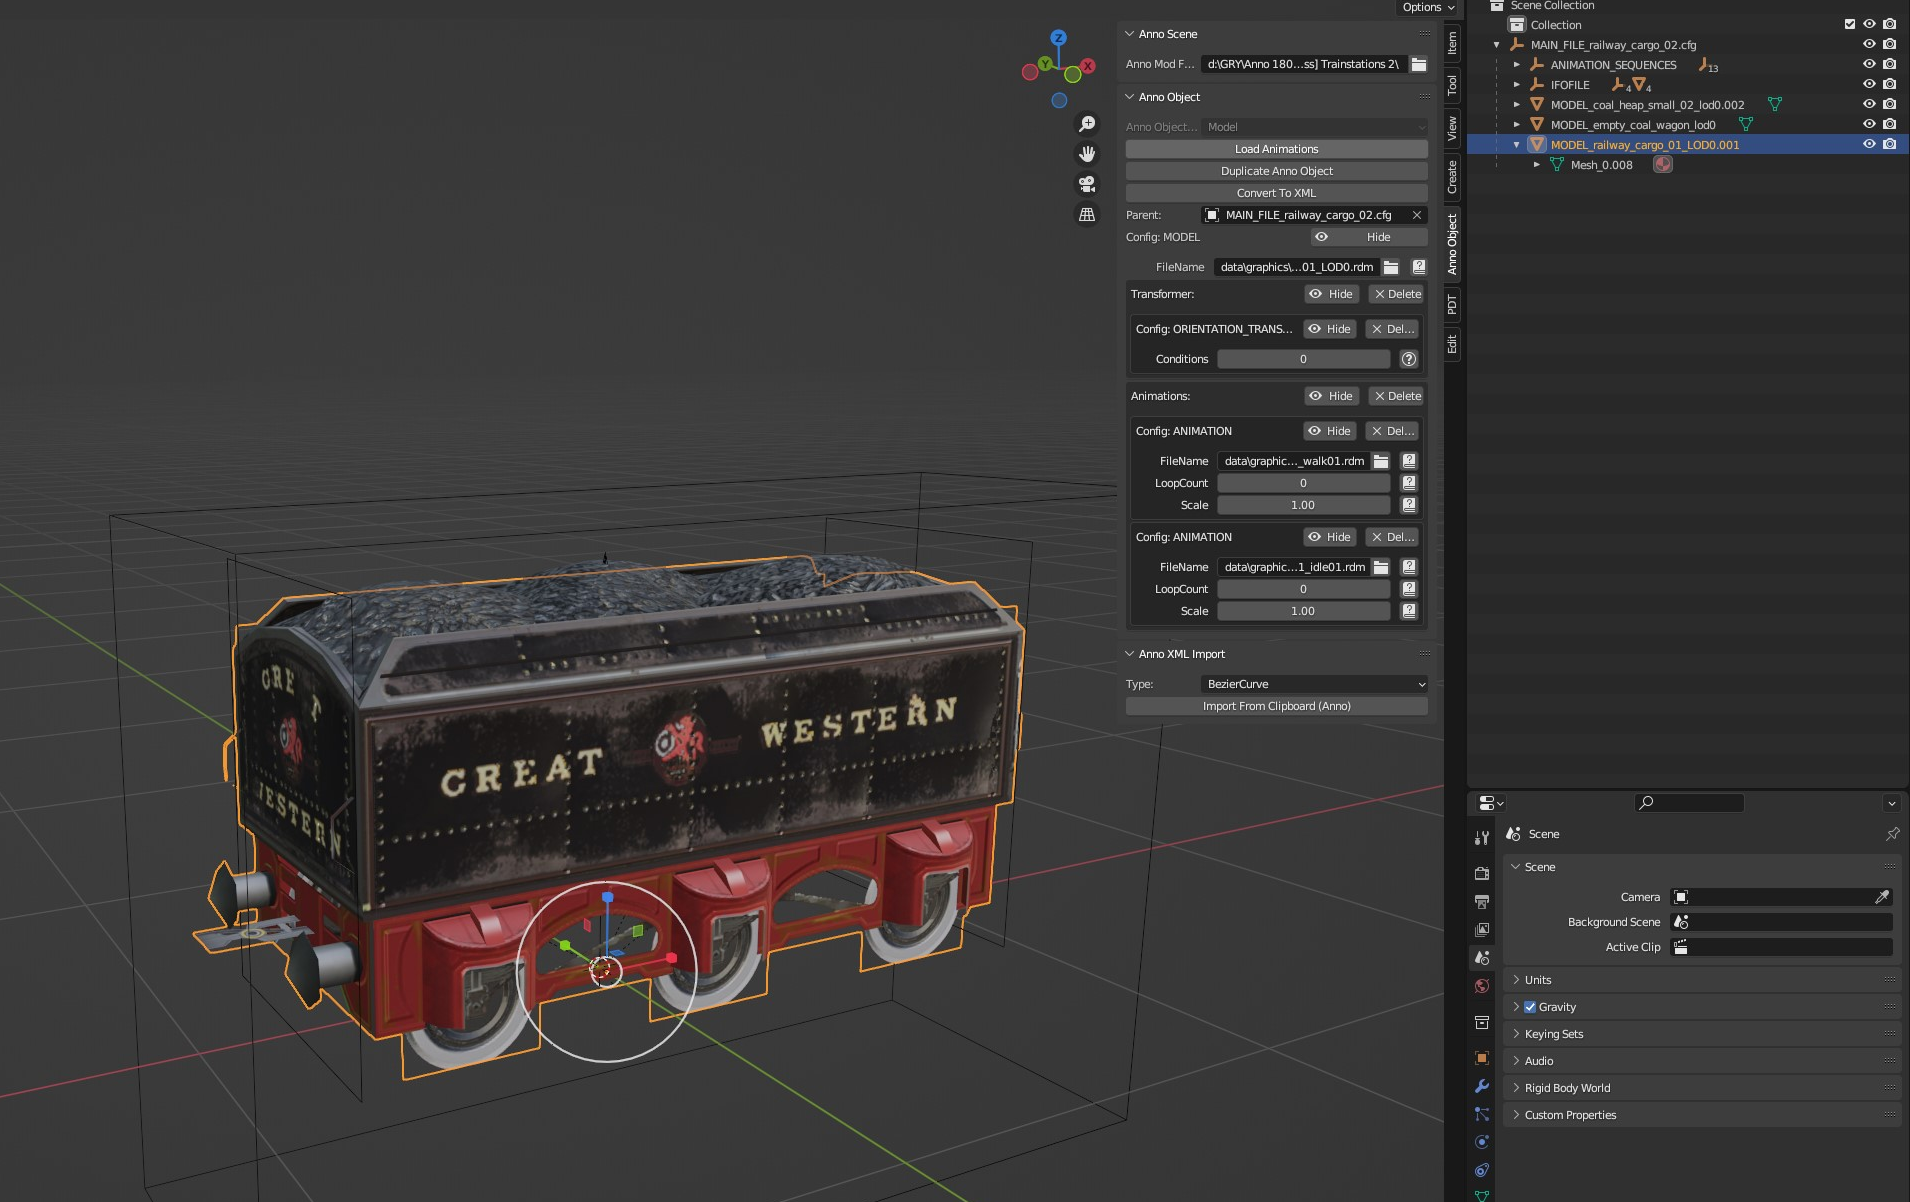Open the Object Constraints properties tab
This screenshot has height=1202, width=1910.
click(x=1482, y=1170)
